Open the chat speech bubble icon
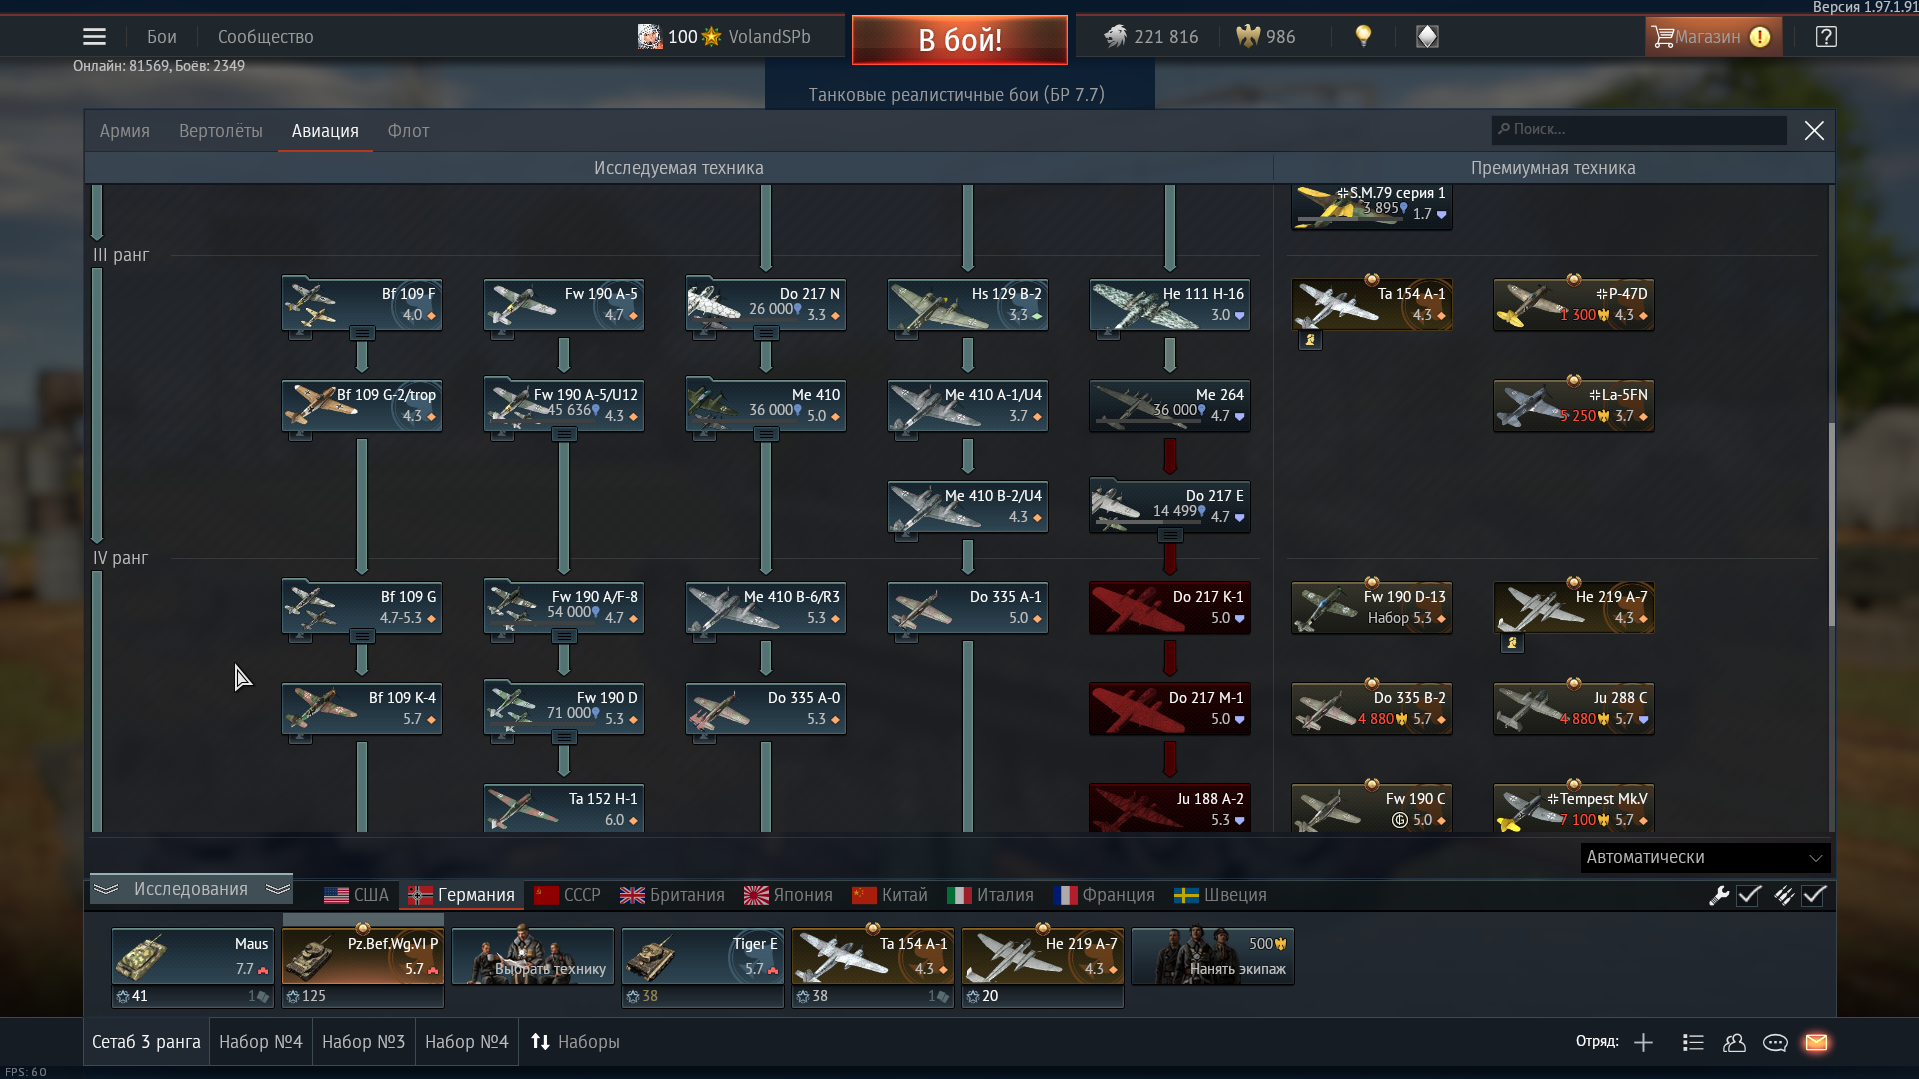 point(1775,1043)
